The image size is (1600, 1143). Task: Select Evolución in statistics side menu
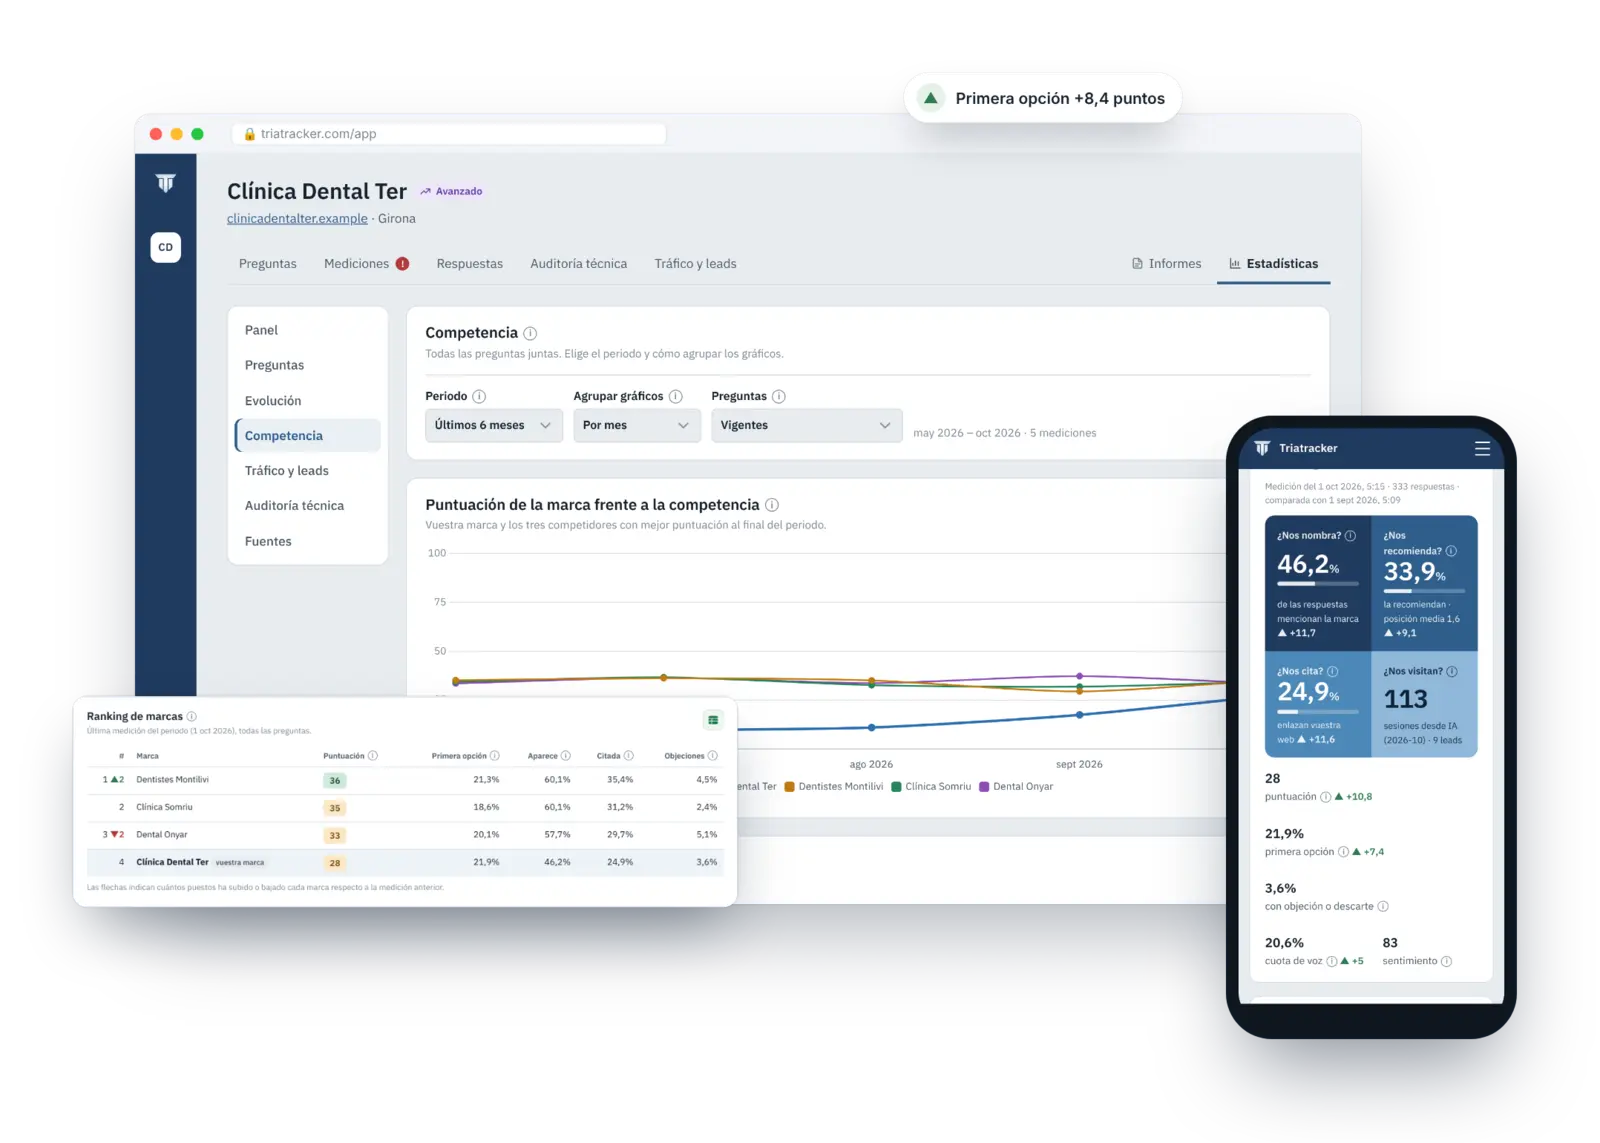tap(308, 401)
